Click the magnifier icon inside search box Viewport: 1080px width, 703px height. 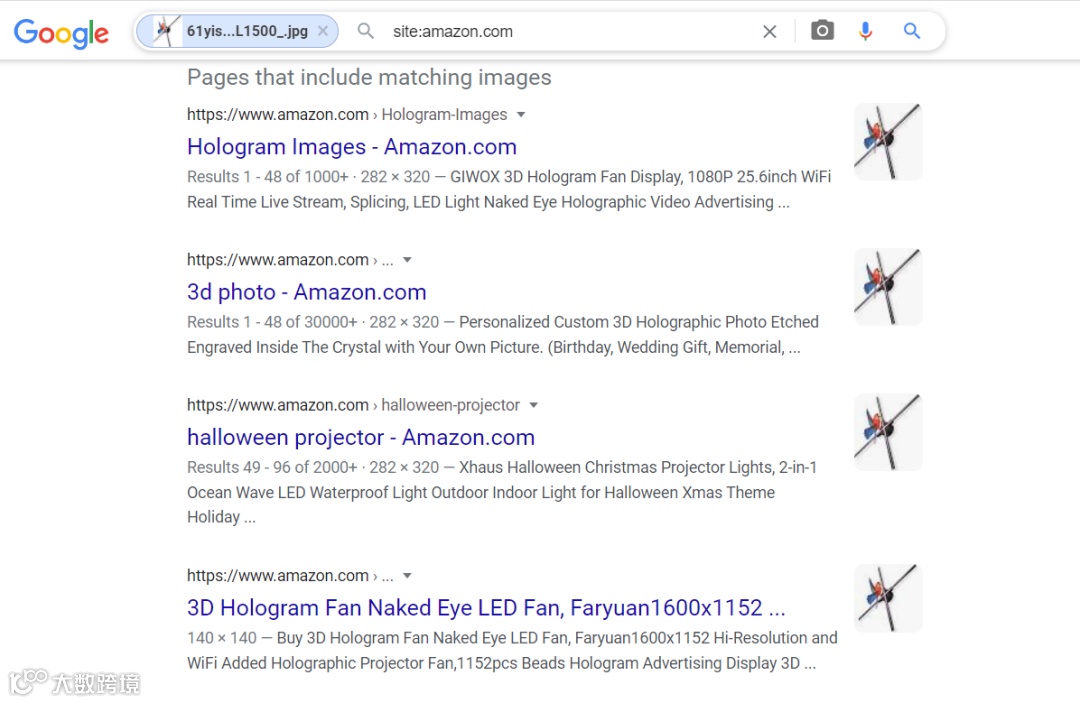click(366, 31)
